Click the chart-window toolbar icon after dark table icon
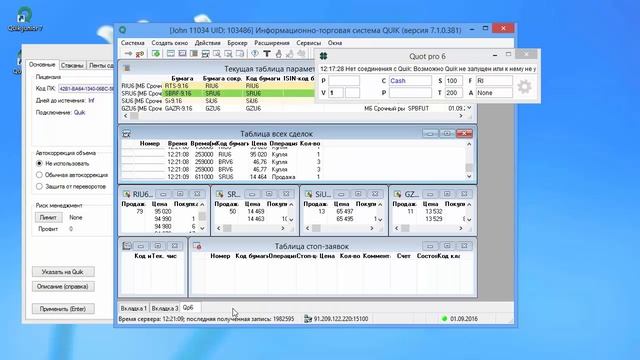This screenshot has height=360, width=640. tap(205, 53)
